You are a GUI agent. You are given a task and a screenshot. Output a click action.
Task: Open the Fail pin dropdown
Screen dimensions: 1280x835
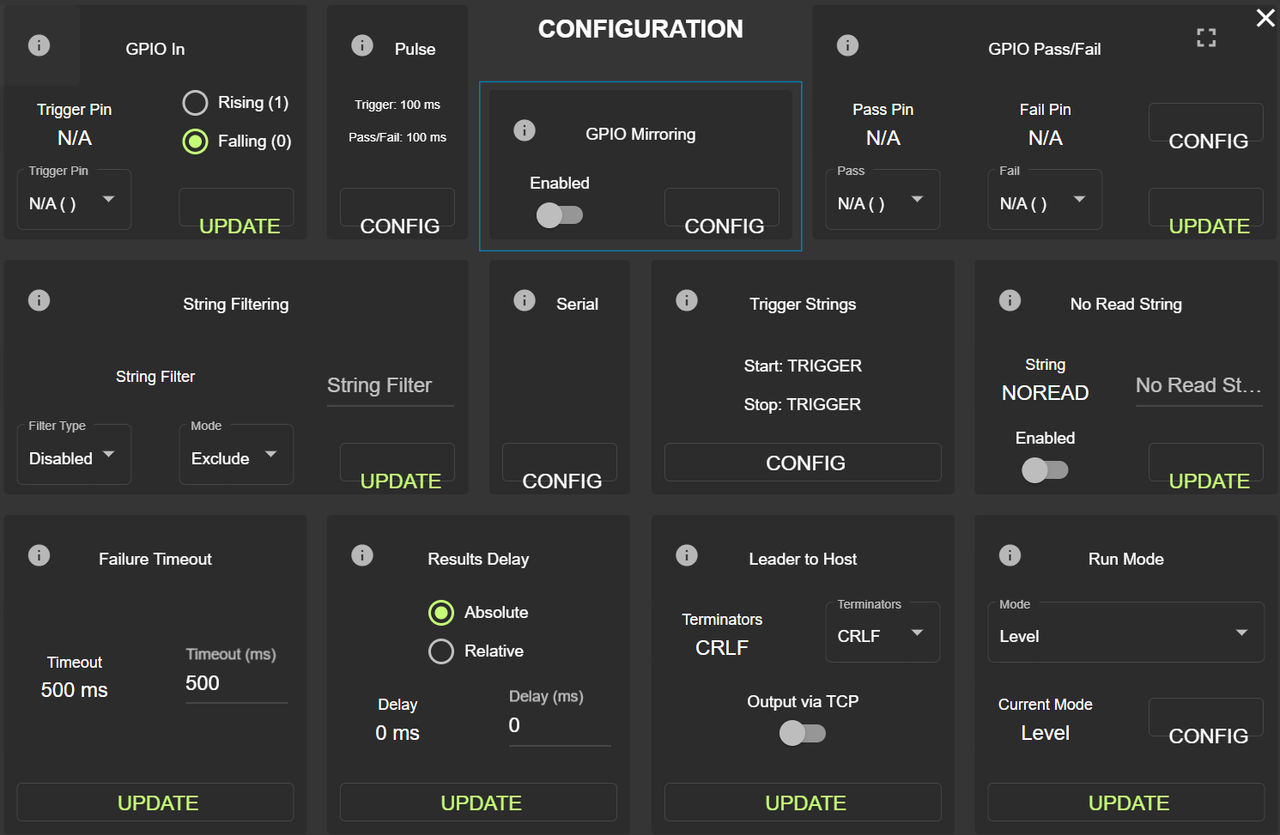click(x=1045, y=199)
